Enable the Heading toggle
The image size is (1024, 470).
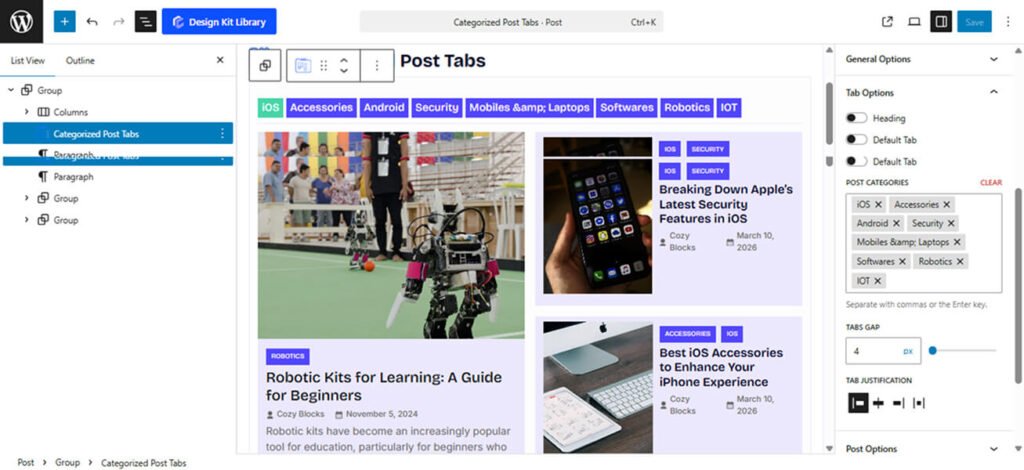[x=856, y=118]
